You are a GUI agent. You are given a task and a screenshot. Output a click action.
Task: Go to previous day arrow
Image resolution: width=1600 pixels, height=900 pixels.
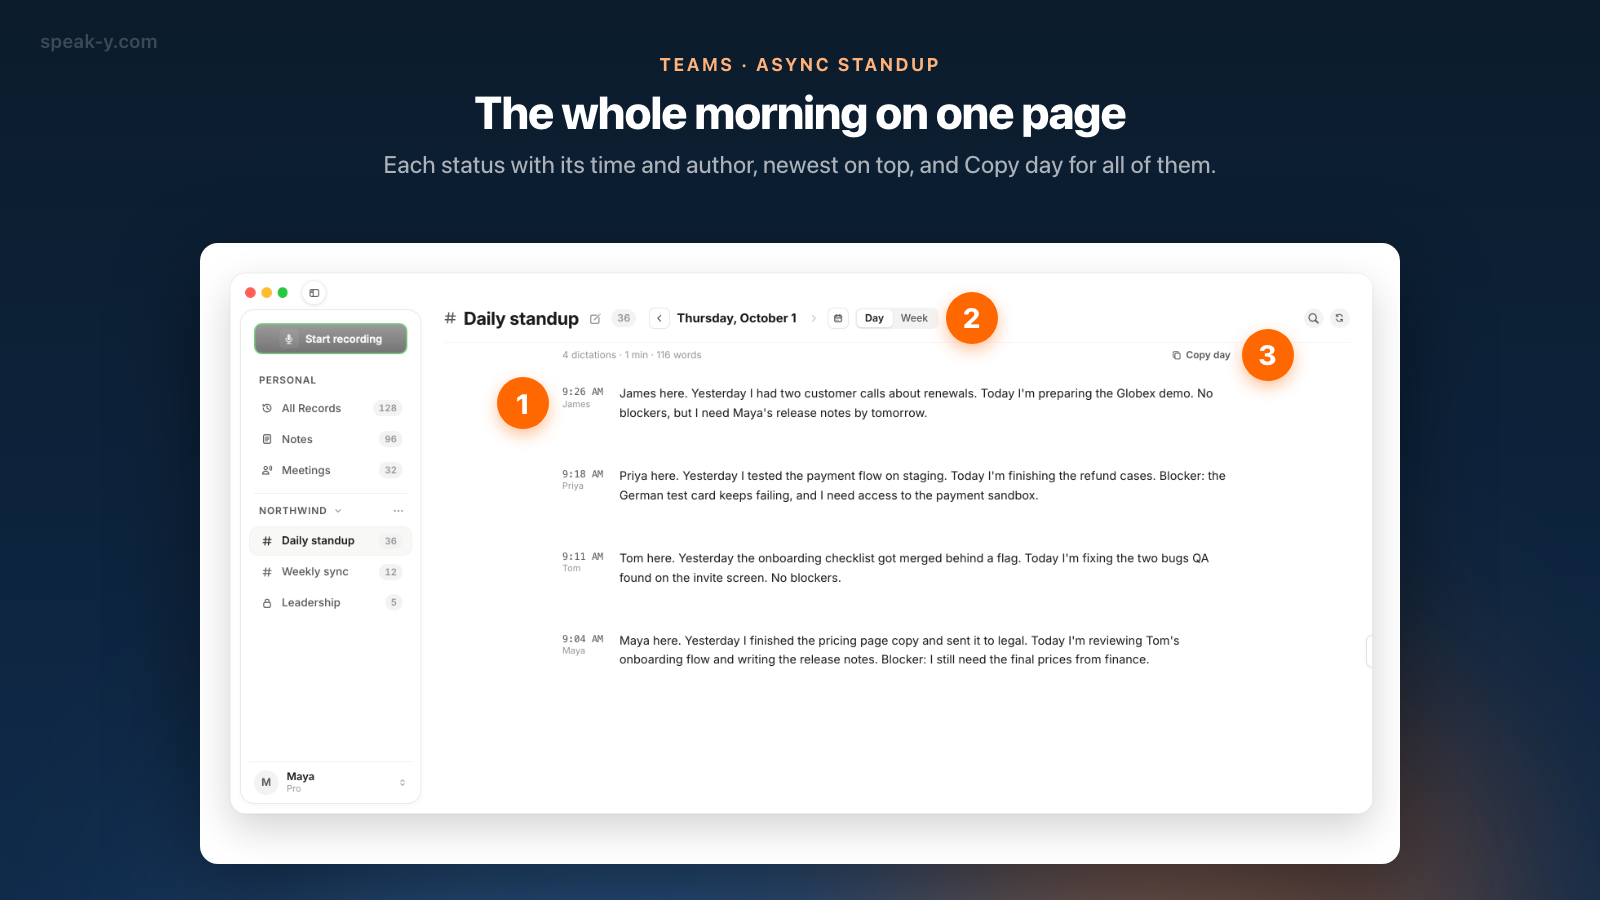[660, 318]
